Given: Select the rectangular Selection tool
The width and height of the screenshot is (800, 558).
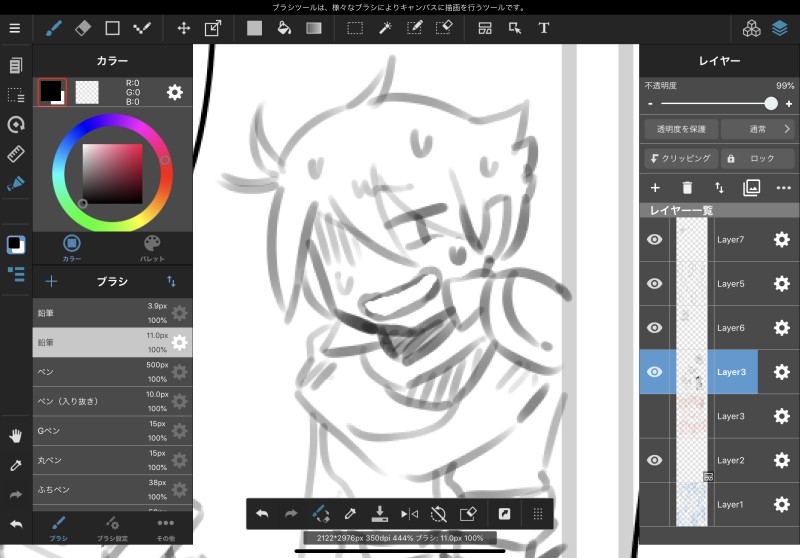Looking at the screenshot, I should (x=355, y=28).
